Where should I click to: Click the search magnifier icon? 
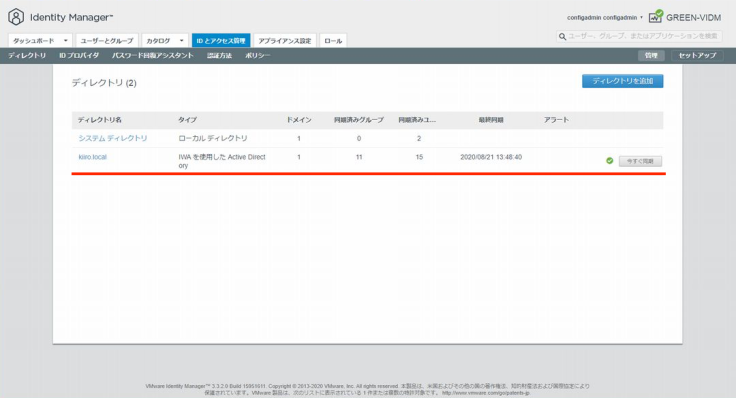[x=562, y=36]
